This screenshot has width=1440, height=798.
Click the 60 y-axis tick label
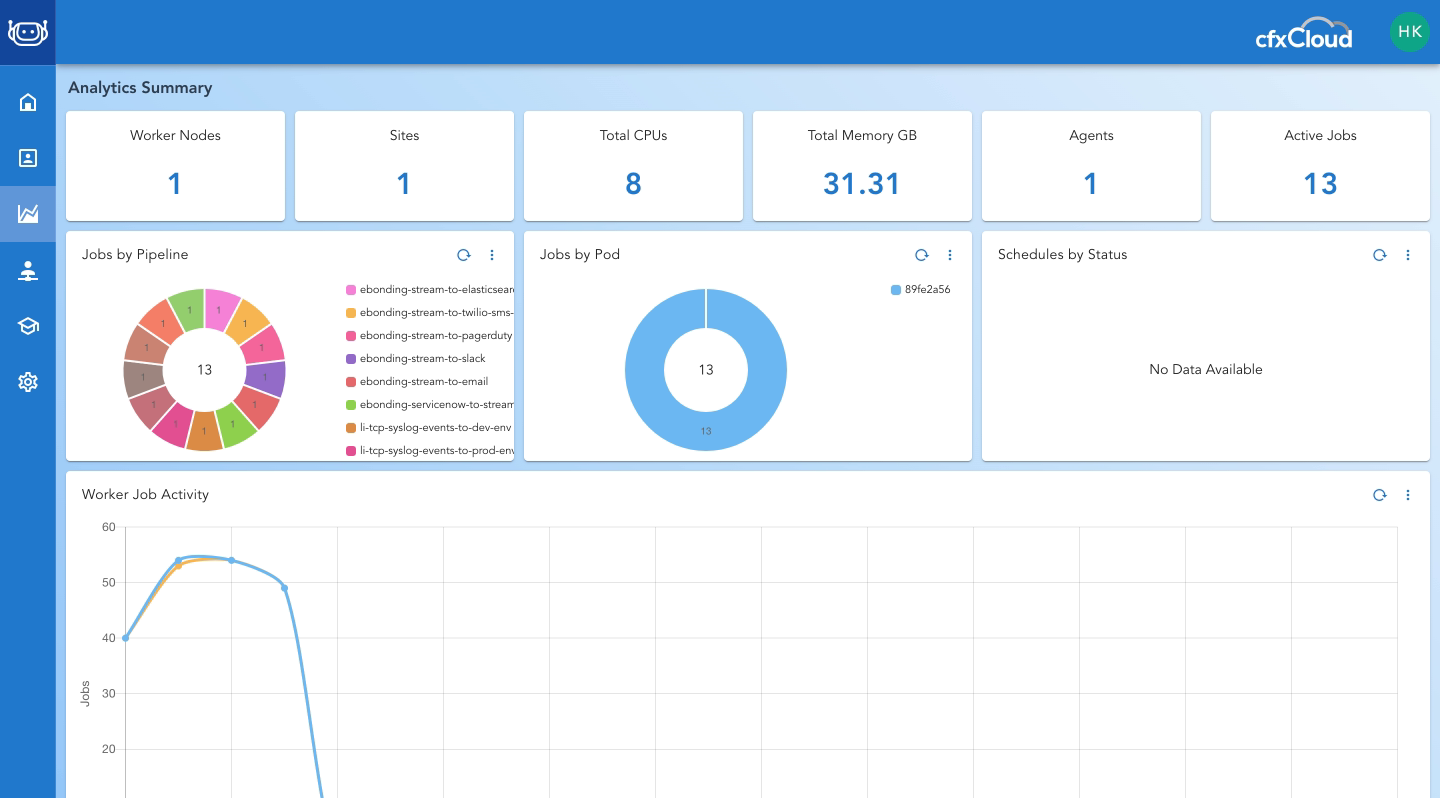[109, 527]
